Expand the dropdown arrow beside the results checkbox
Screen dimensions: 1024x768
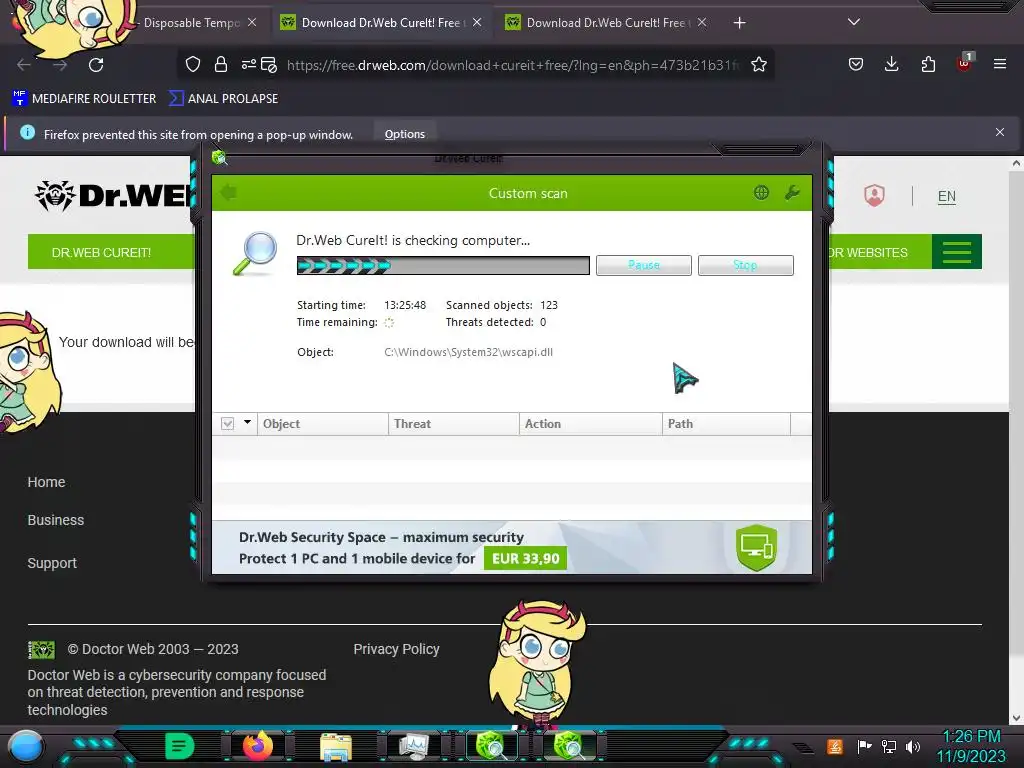pyautogui.click(x=248, y=423)
